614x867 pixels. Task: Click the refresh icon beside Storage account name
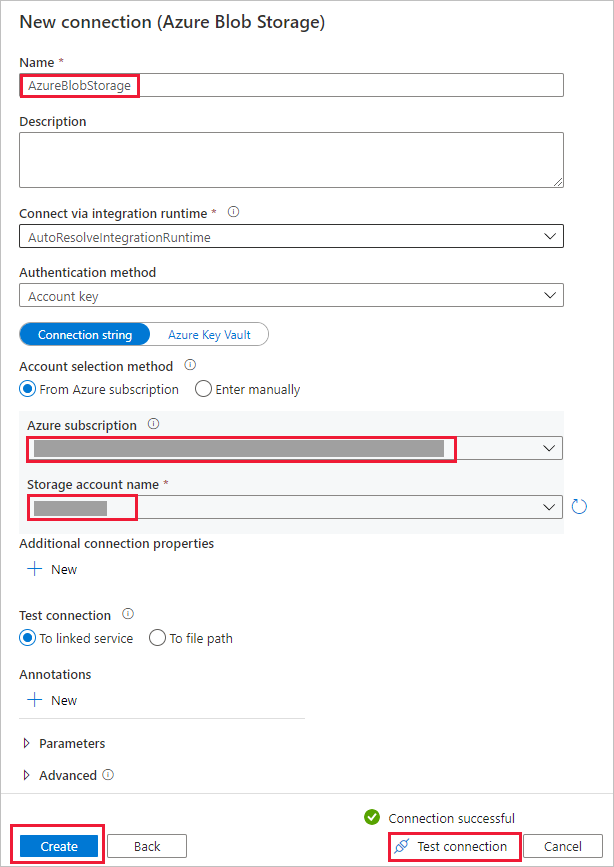point(579,507)
